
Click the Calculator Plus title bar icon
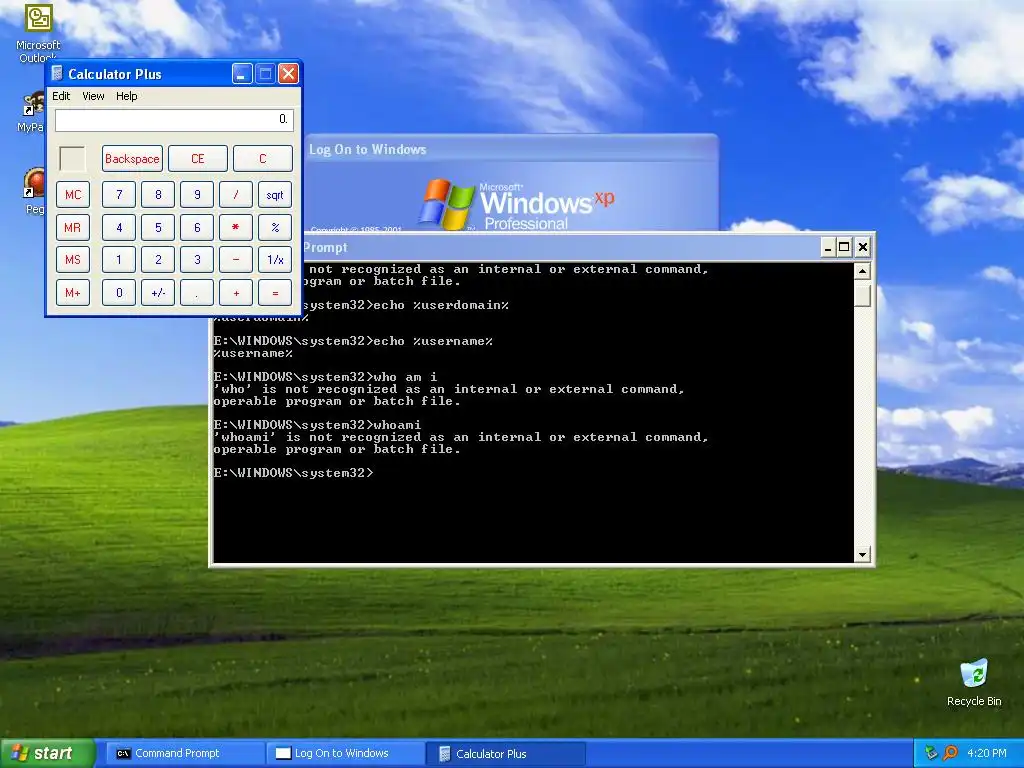click(x=57, y=74)
